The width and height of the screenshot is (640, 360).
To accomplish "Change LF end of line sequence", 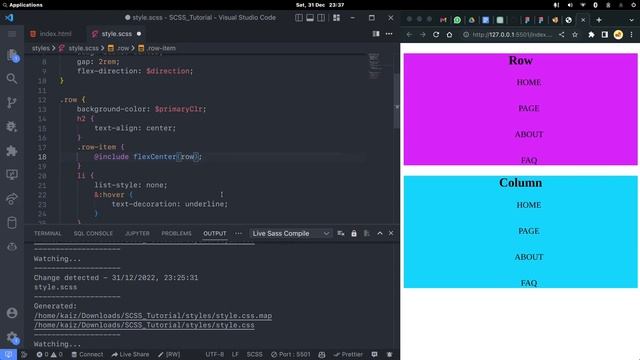I will (x=236, y=354).
